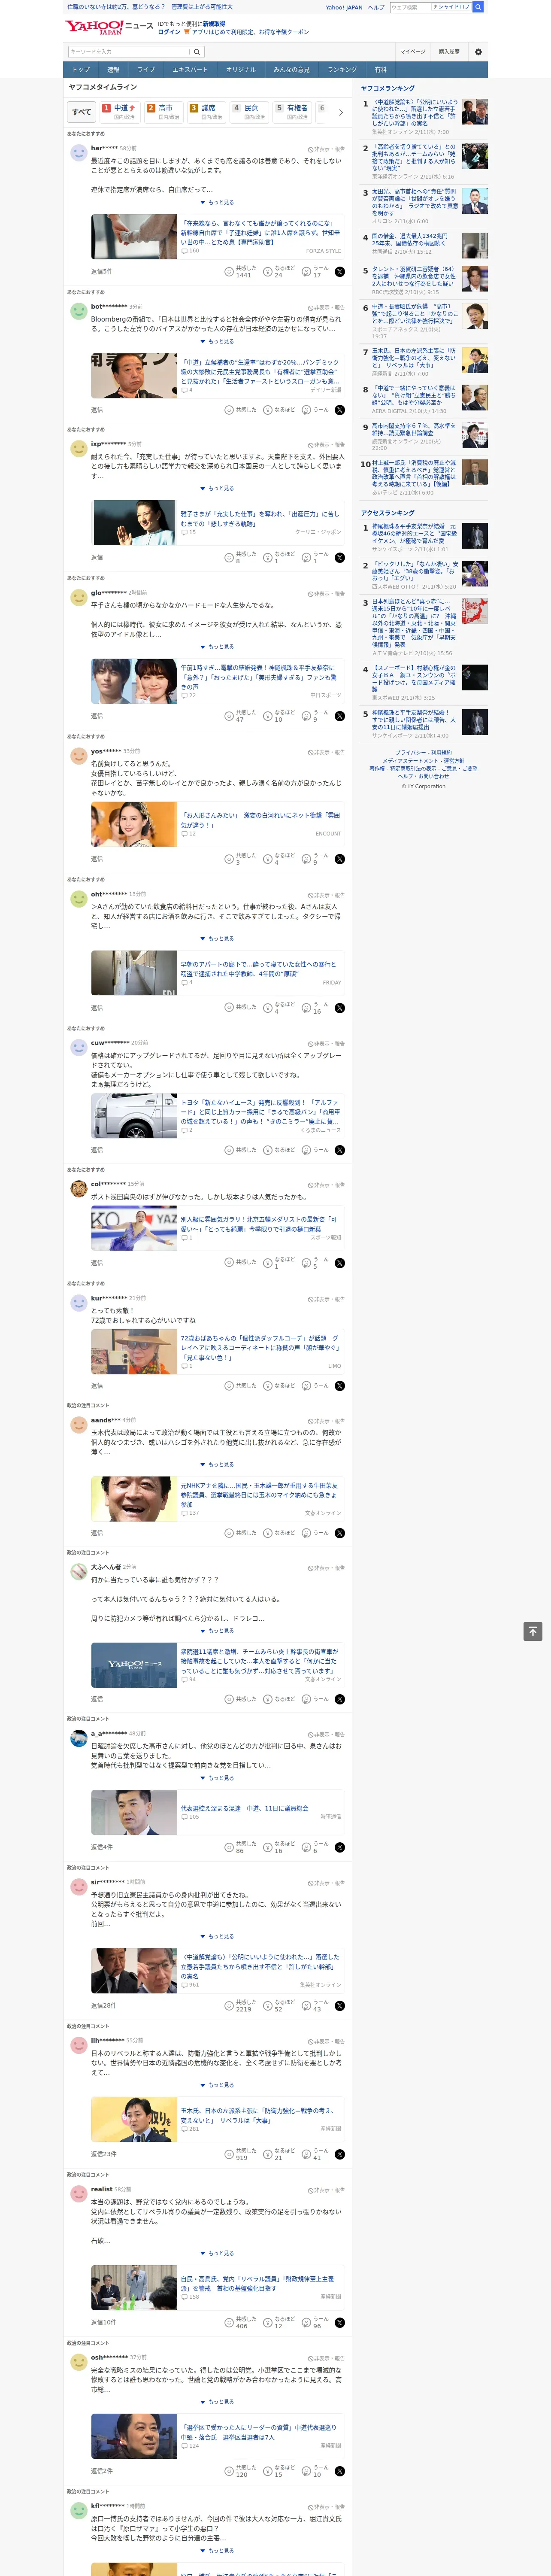Click comment count icon on 子連れ妊婦 article

click(184, 251)
